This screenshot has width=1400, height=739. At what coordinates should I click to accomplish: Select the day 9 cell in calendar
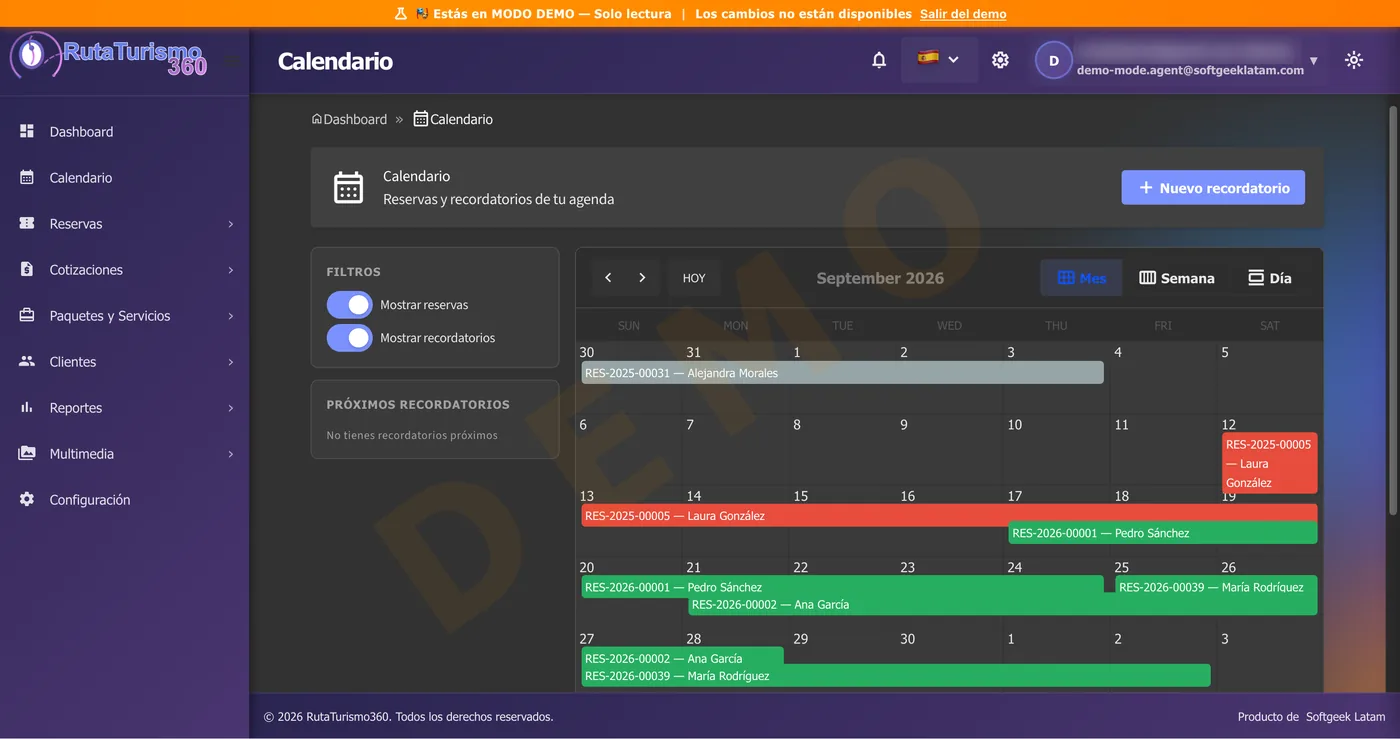[x=949, y=450]
